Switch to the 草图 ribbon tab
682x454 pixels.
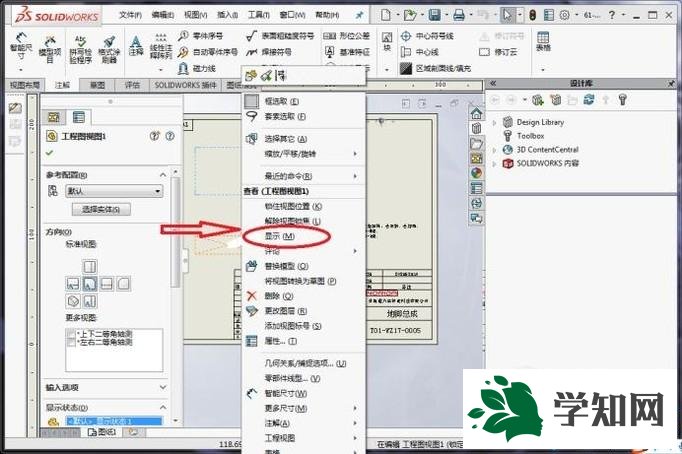[x=97, y=85]
